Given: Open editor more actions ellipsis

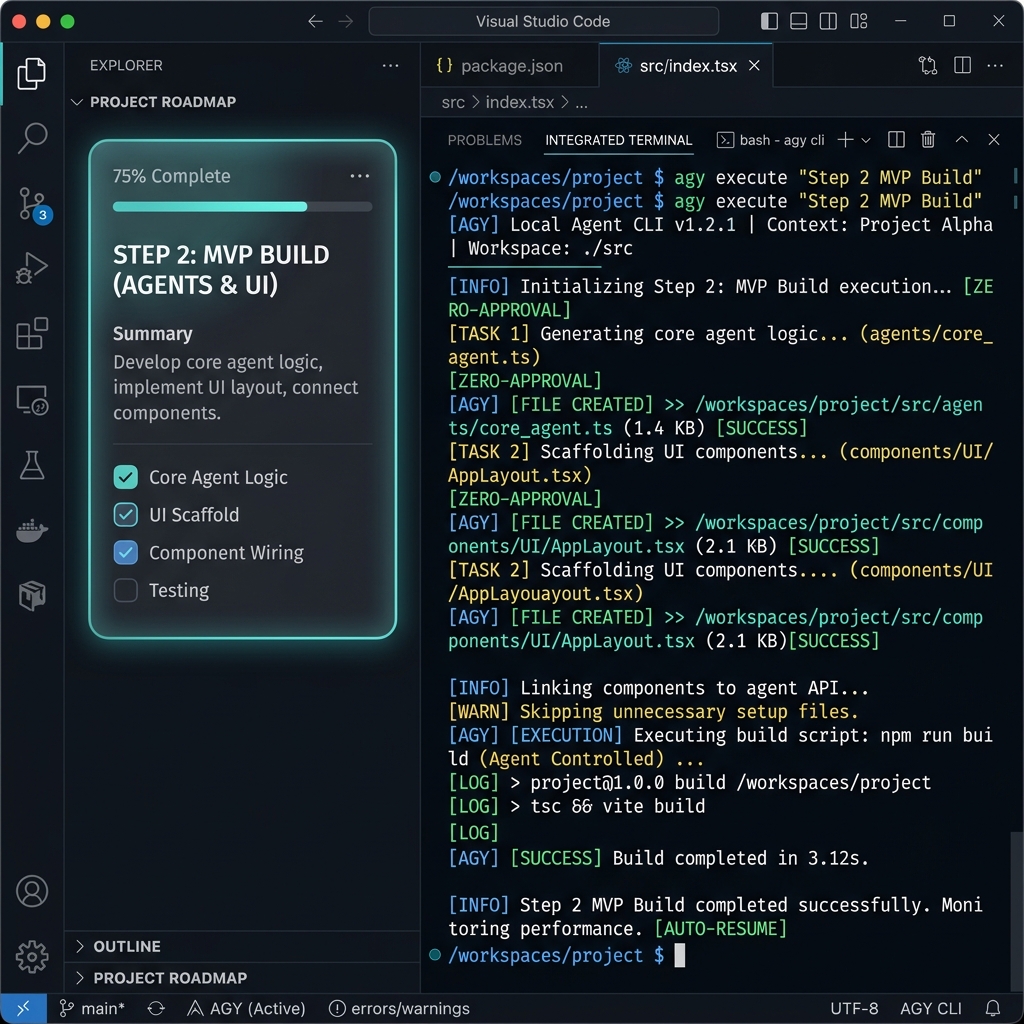Looking at the screenshot, I should pyautogui.click(x=995, y=65).
